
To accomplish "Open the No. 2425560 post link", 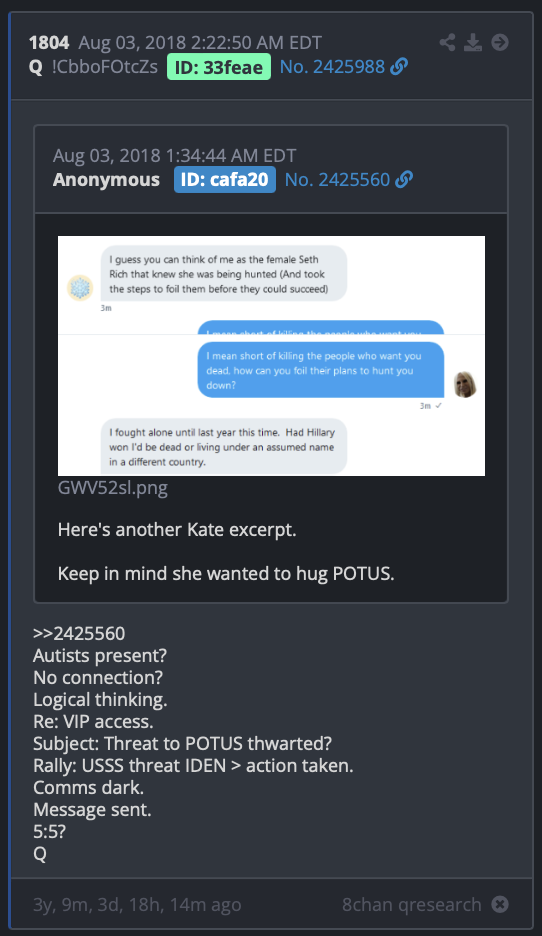I will pyautogui.click(x=337, y=180).
